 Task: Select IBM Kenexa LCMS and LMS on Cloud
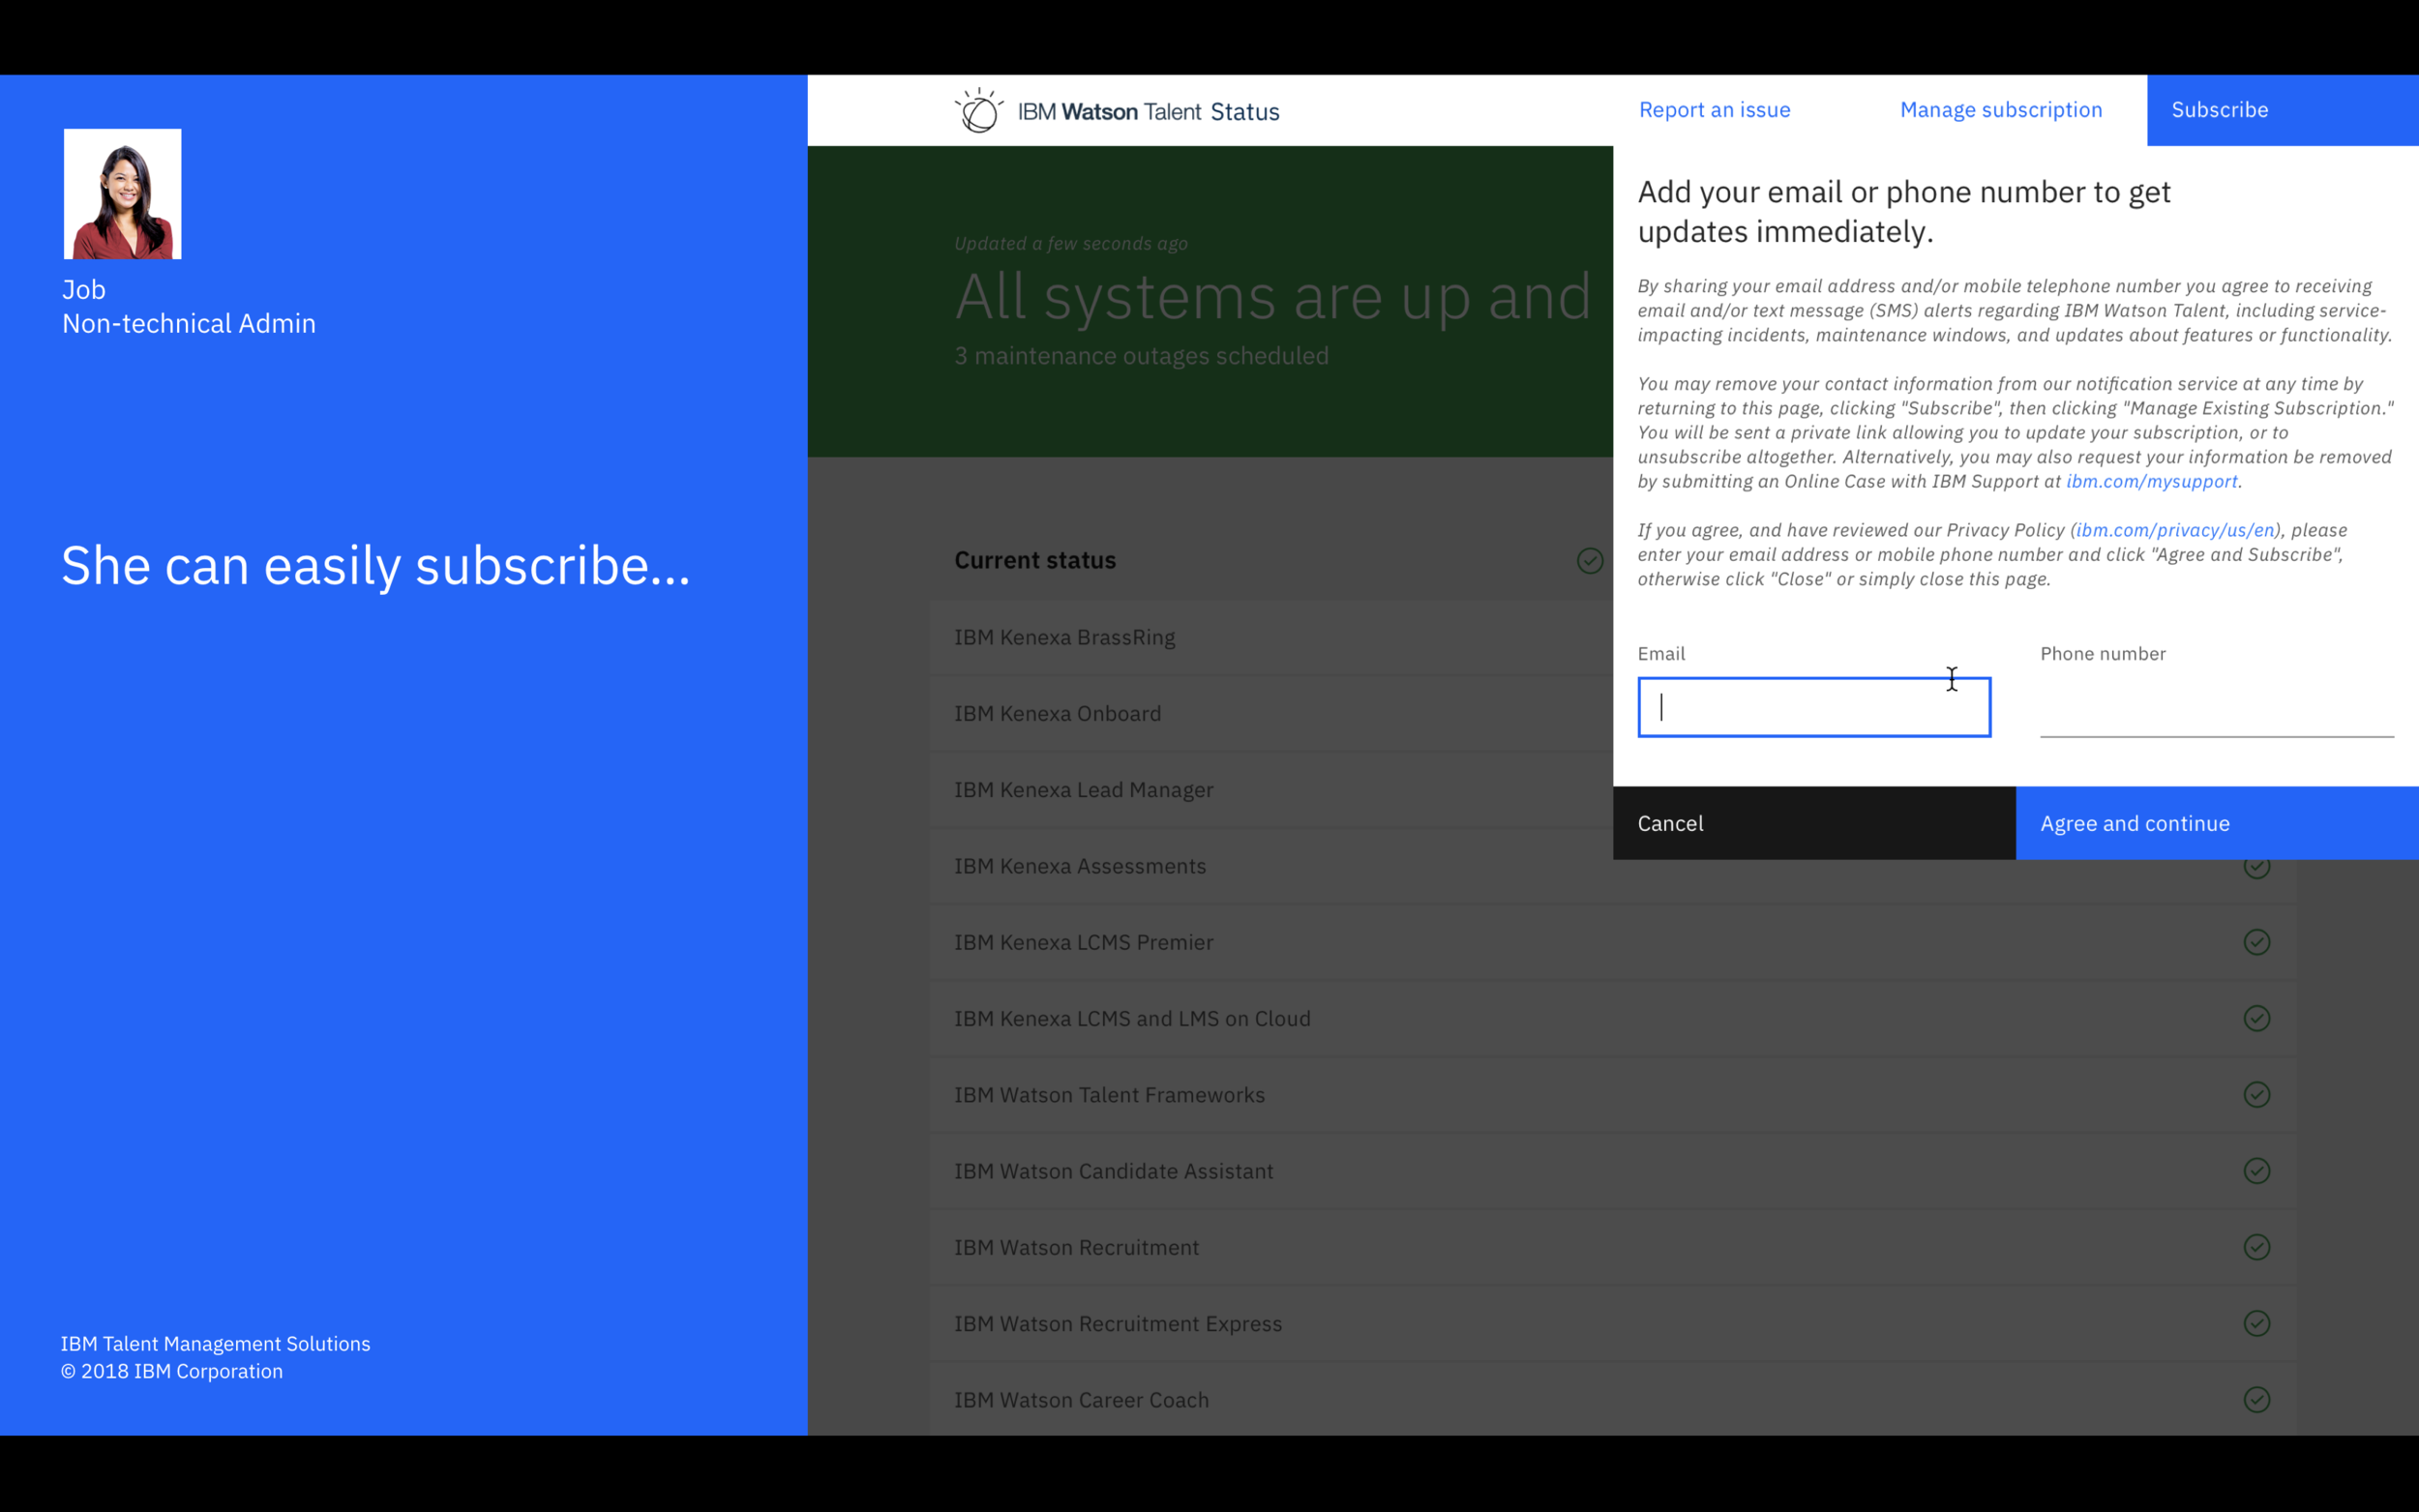pyautogui.click(x=1612, y=1018)
